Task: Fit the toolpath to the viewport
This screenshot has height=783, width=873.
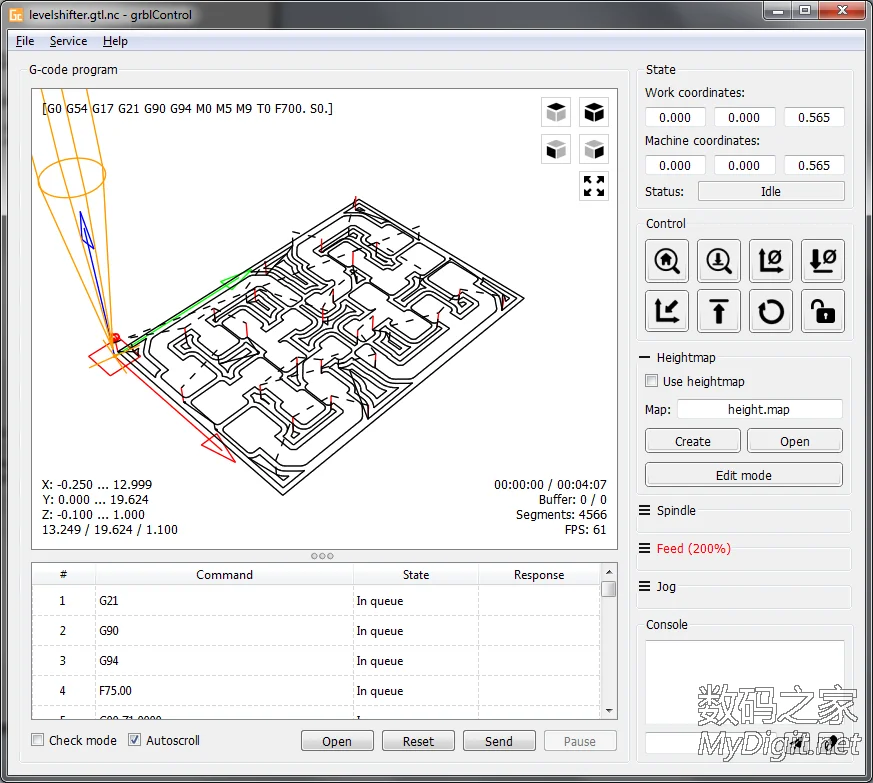Action: pyautogui.click(x=594, y=186)
